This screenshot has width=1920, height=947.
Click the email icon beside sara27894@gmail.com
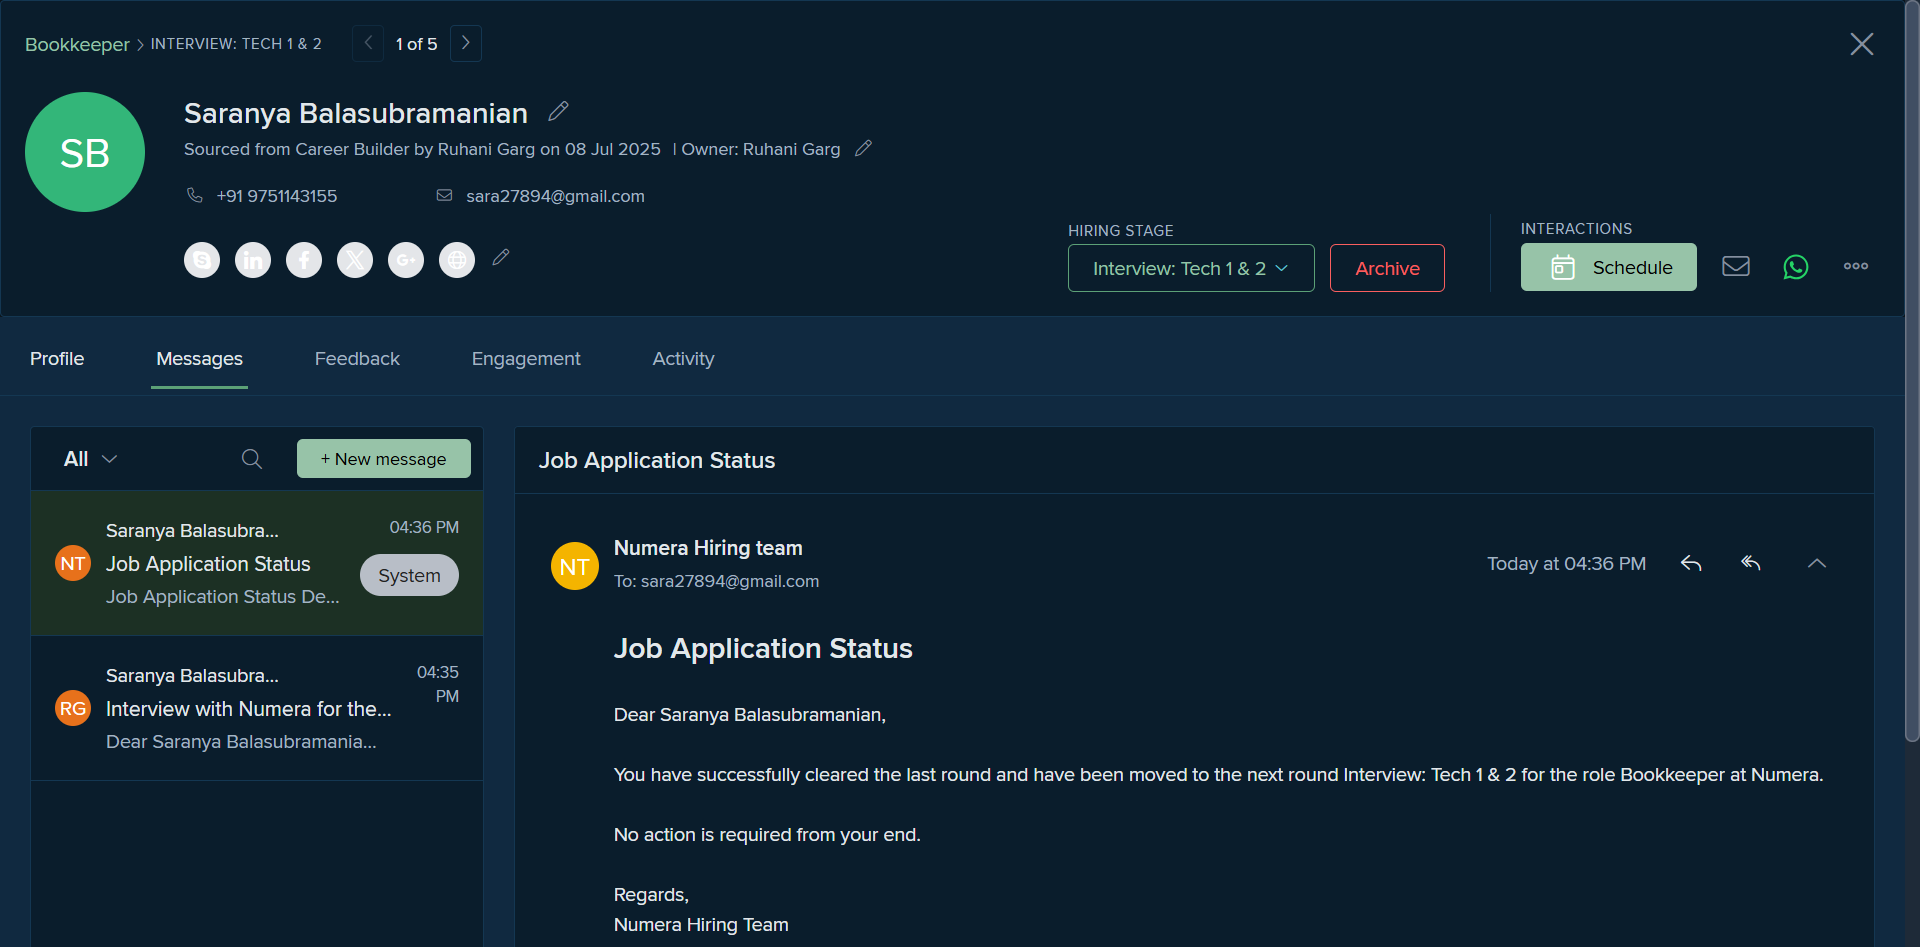point(445,195)
